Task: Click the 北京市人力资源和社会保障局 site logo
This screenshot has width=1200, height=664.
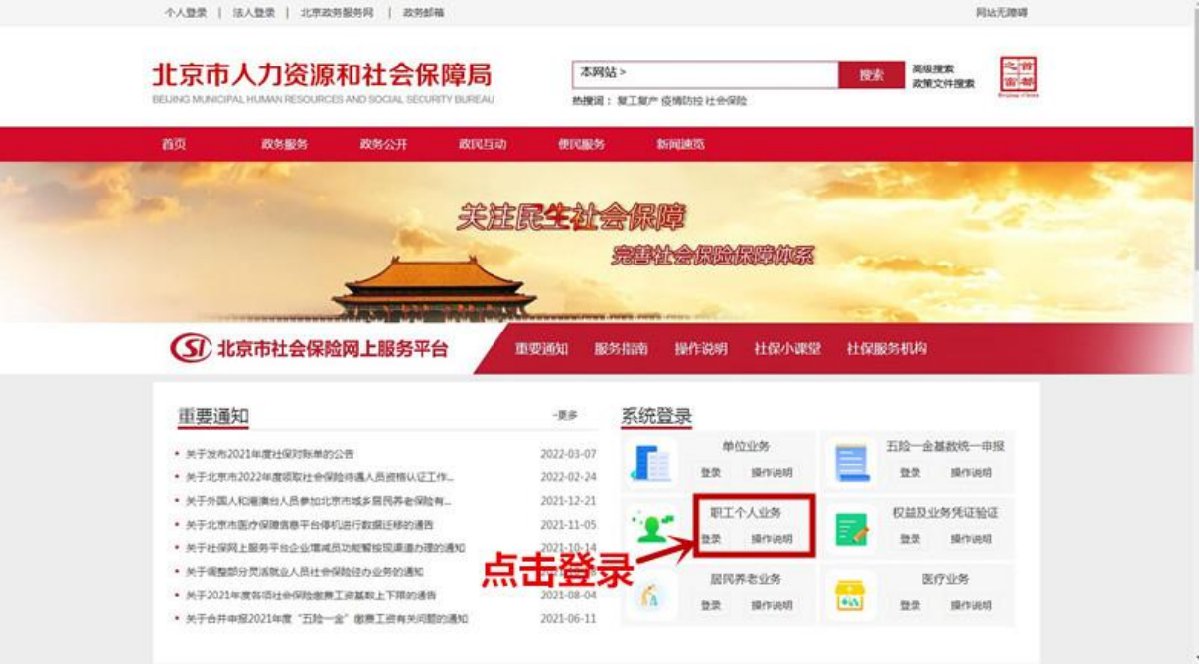Action: point(322,83)
